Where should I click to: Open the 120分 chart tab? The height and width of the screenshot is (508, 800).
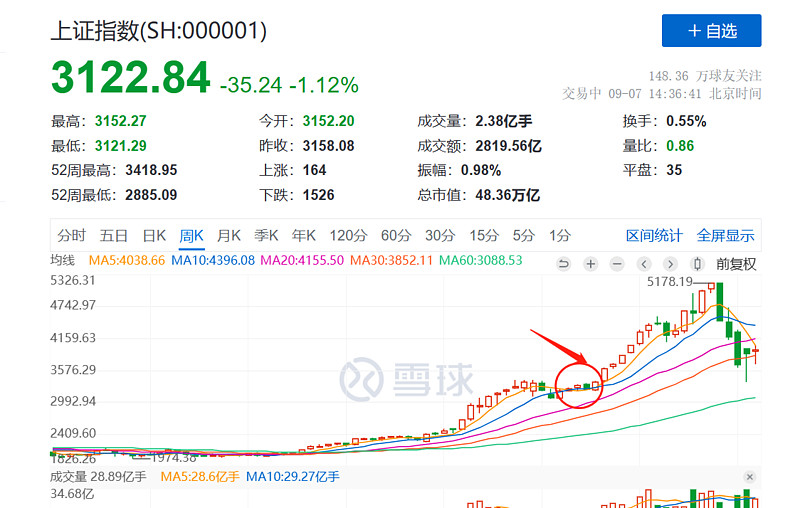point(348,236)
